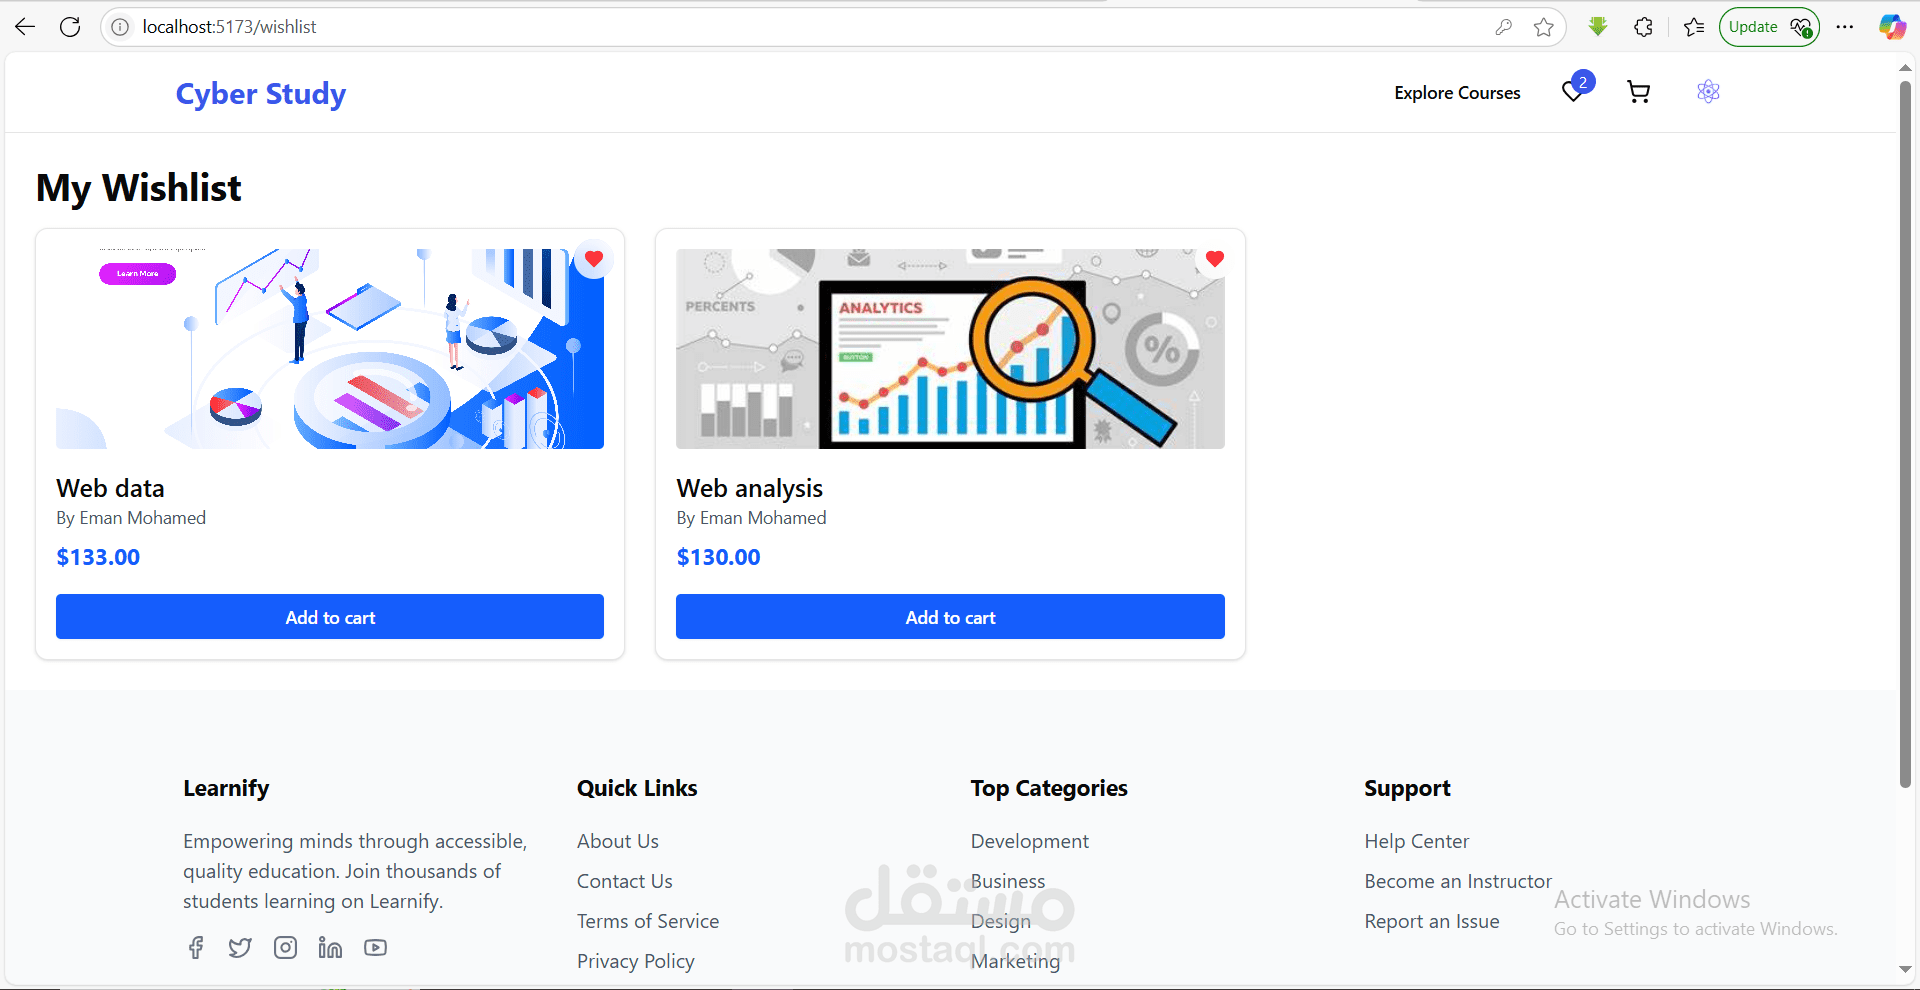Screen dimensions: 1920x990
Task: Open the Instagram icon in footer
Action: click(285, 947)
